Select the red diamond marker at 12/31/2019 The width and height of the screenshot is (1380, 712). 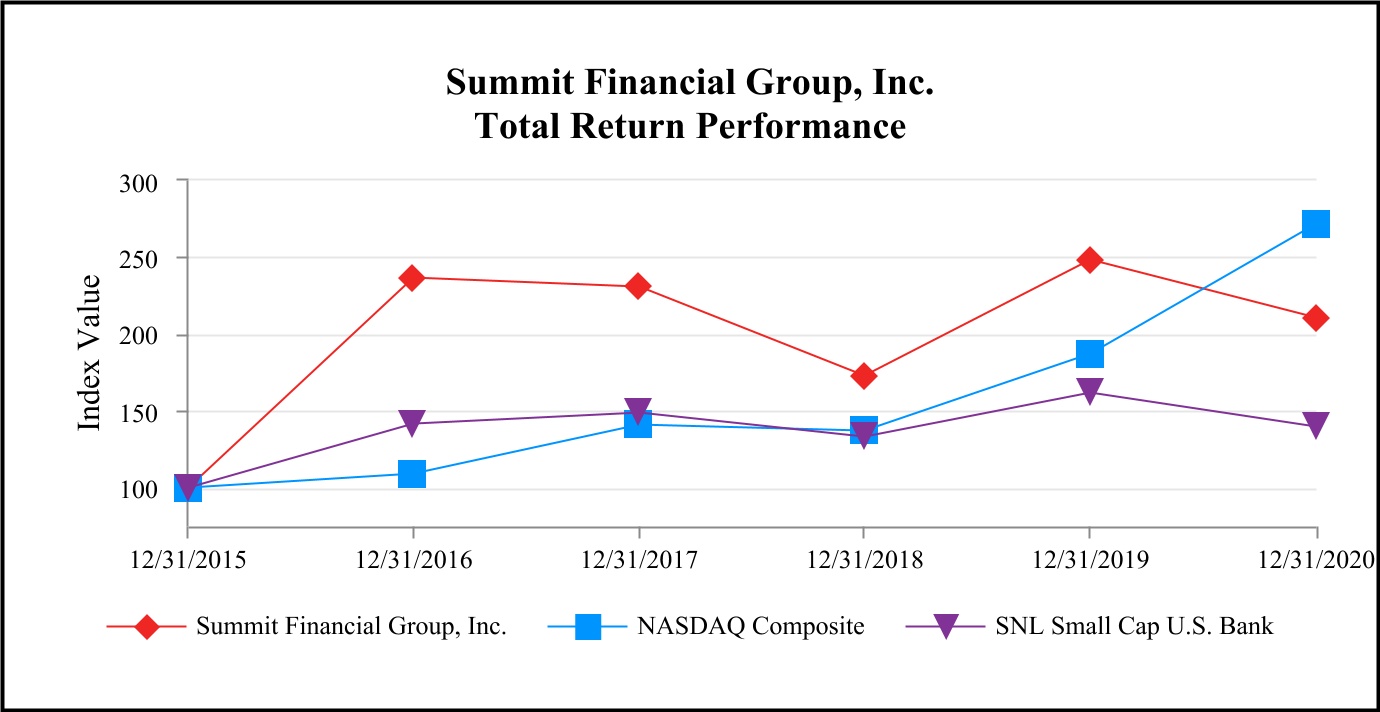point(1090,260)
